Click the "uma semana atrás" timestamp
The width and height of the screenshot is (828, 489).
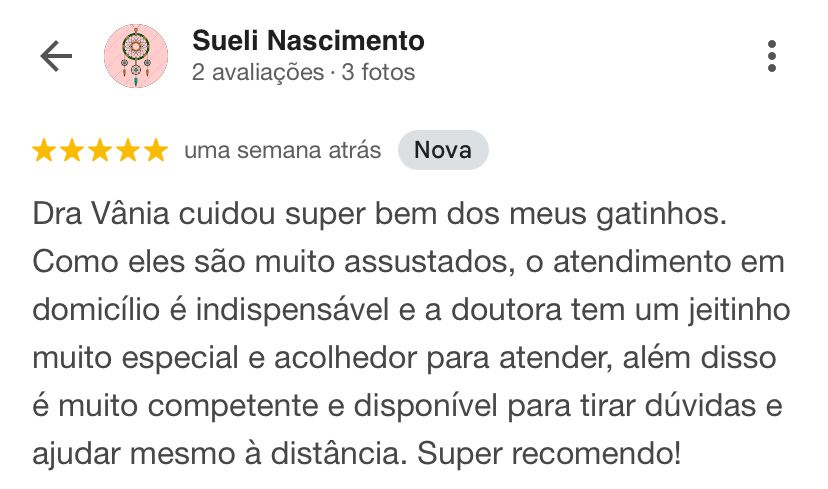[283, 151]
